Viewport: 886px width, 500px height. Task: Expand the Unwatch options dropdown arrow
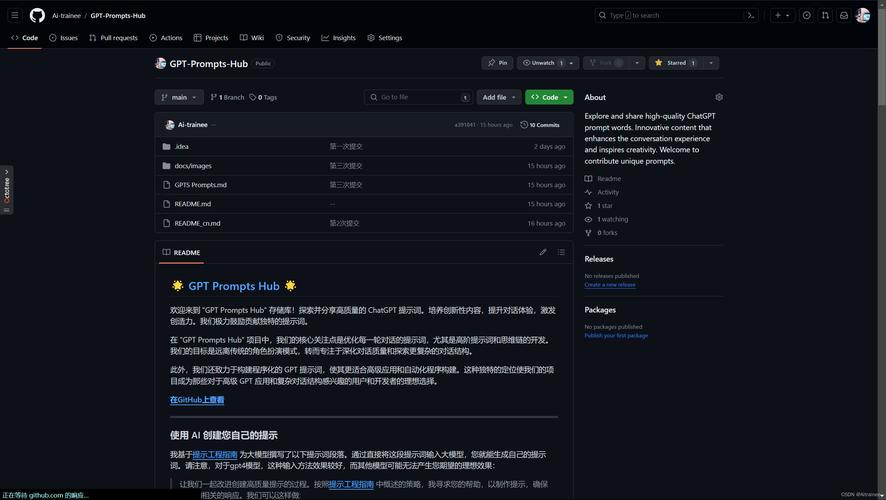tap(572, 63)
